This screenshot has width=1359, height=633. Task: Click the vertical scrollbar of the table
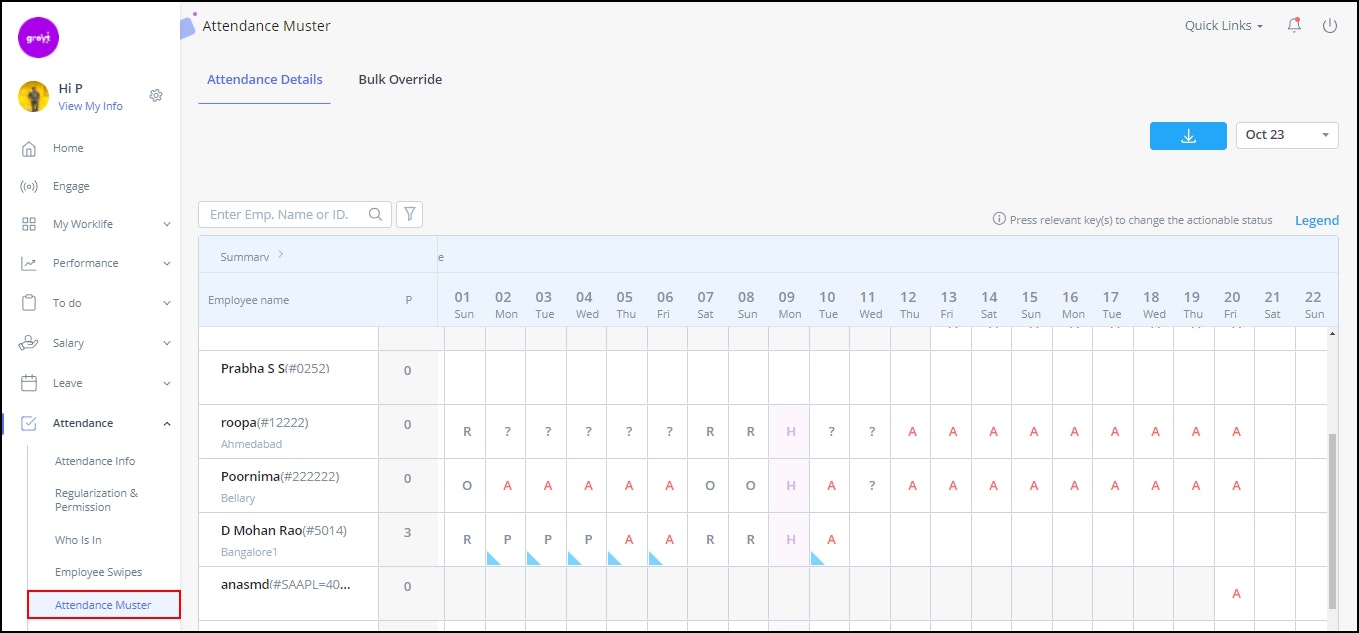click(x=1332, y=520)
